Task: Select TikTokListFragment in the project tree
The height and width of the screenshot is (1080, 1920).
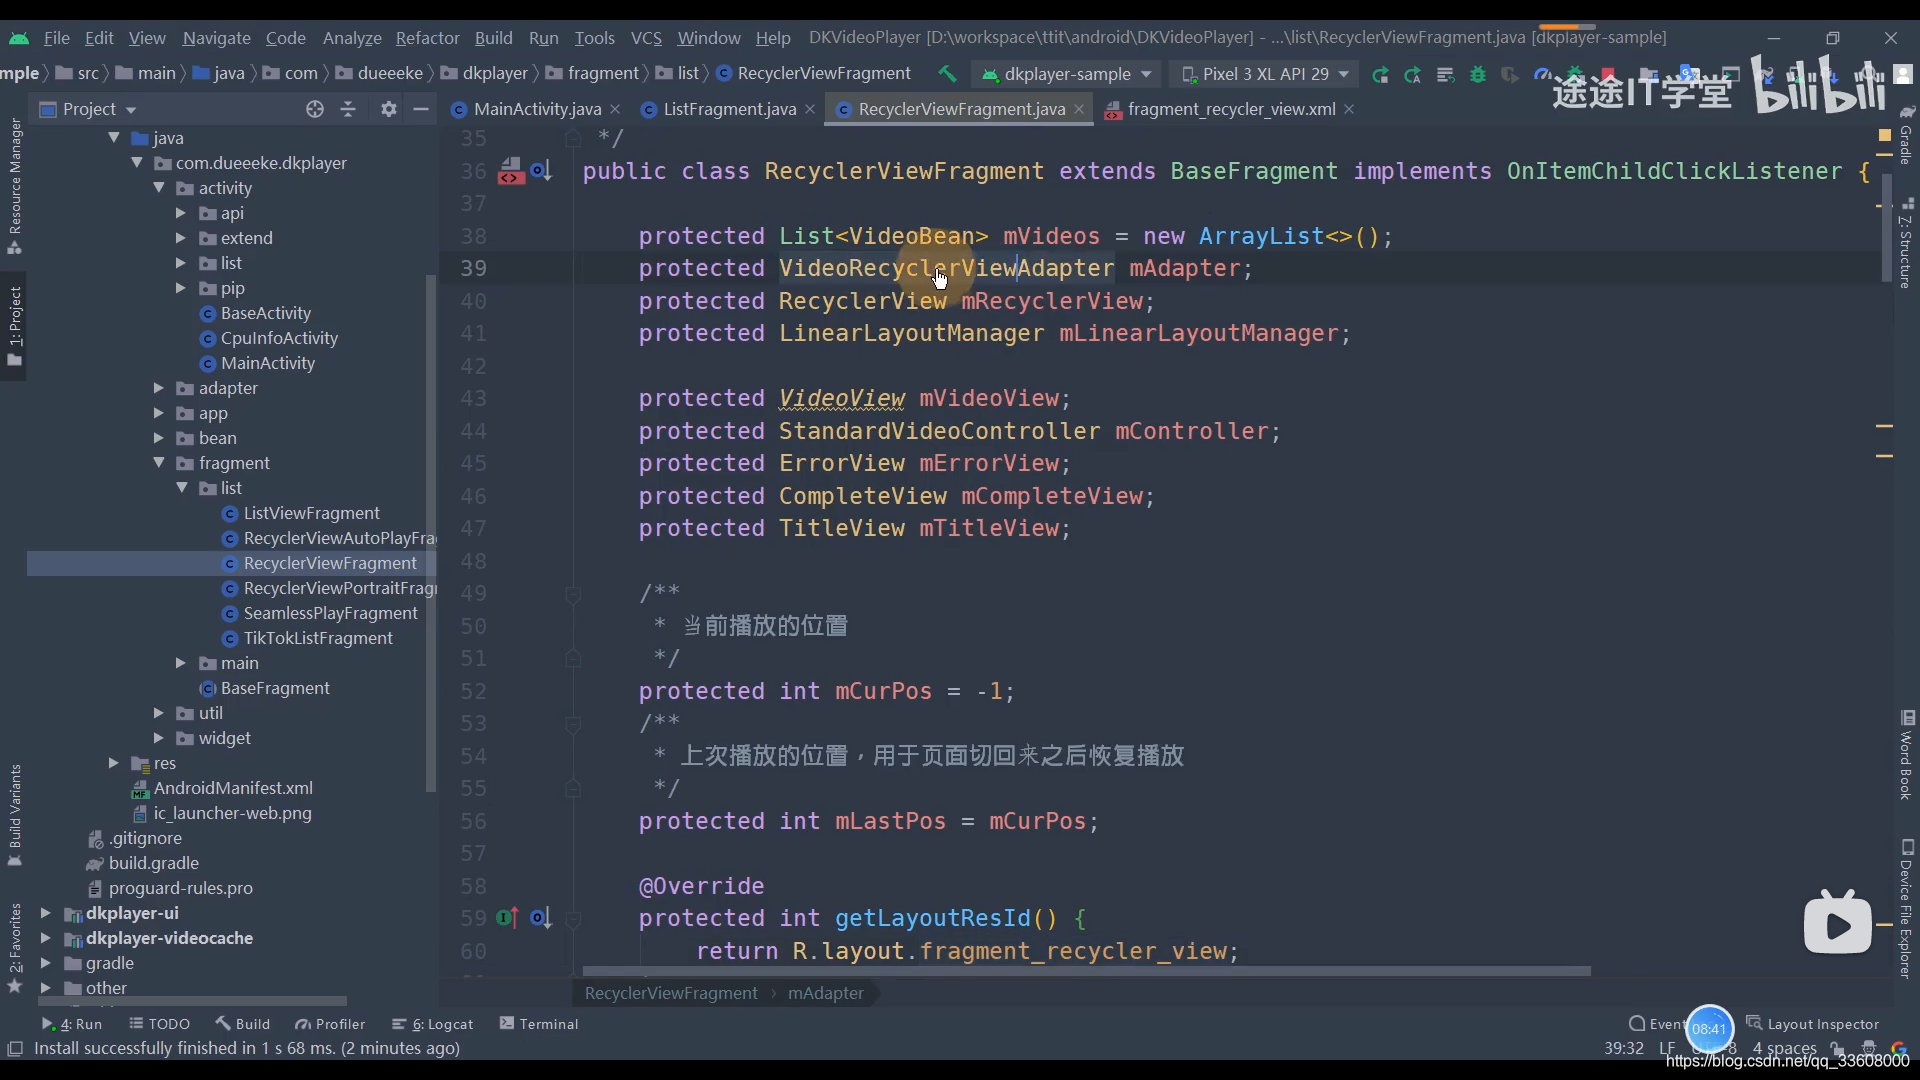Action: tap(318, 638)
